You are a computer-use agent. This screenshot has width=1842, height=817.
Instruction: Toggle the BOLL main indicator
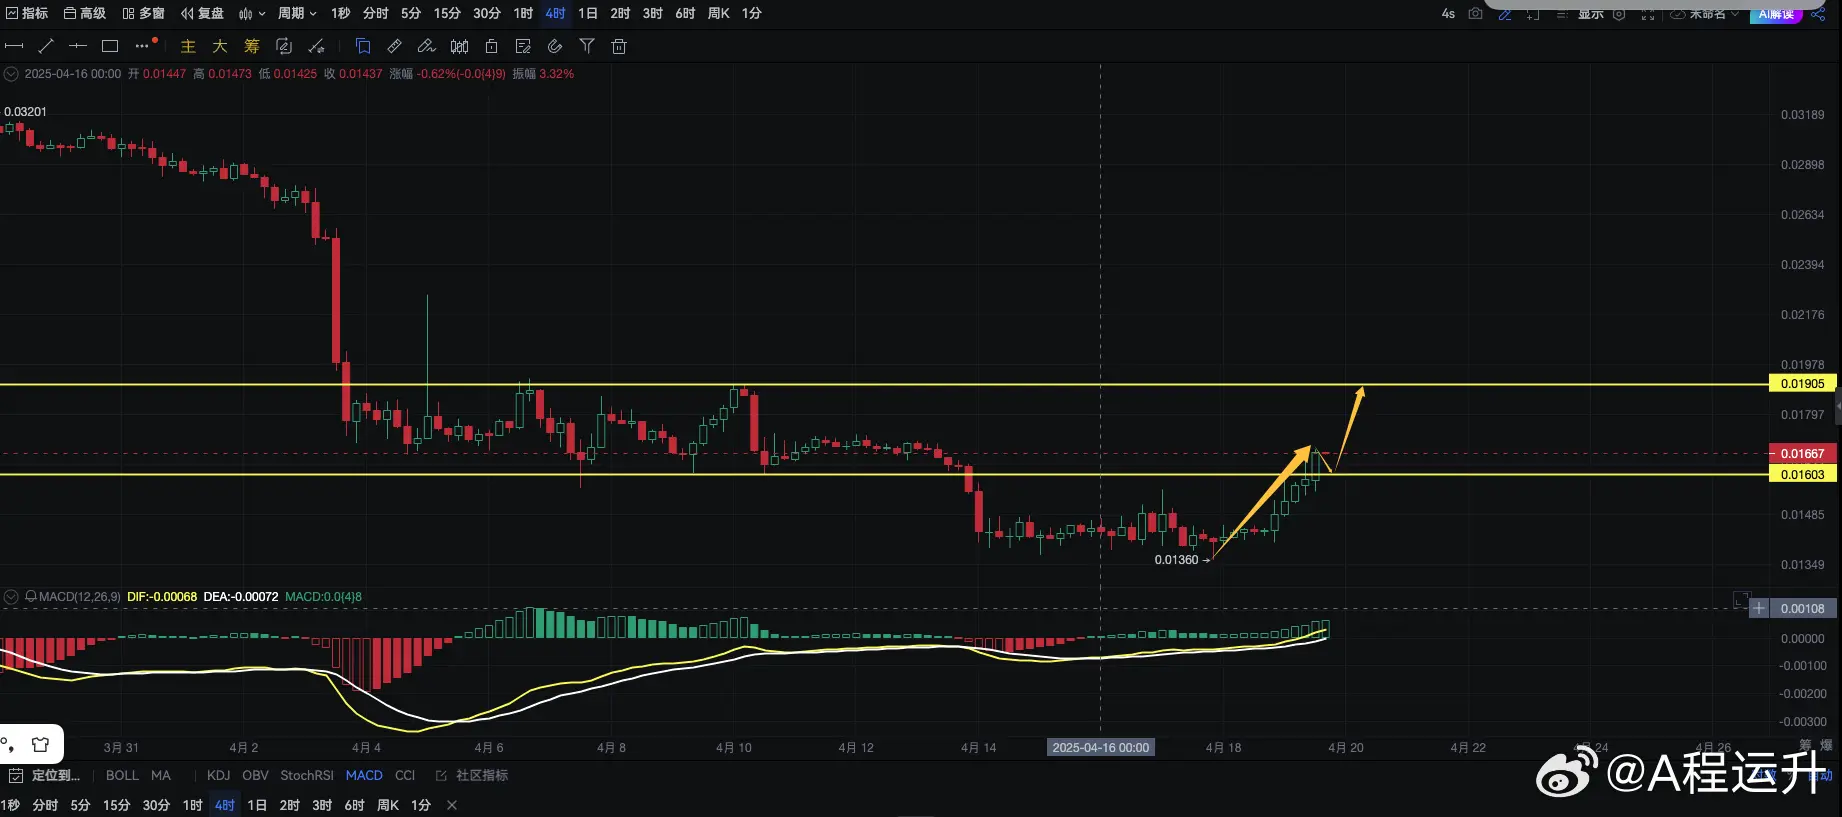(x=122, y=775)
